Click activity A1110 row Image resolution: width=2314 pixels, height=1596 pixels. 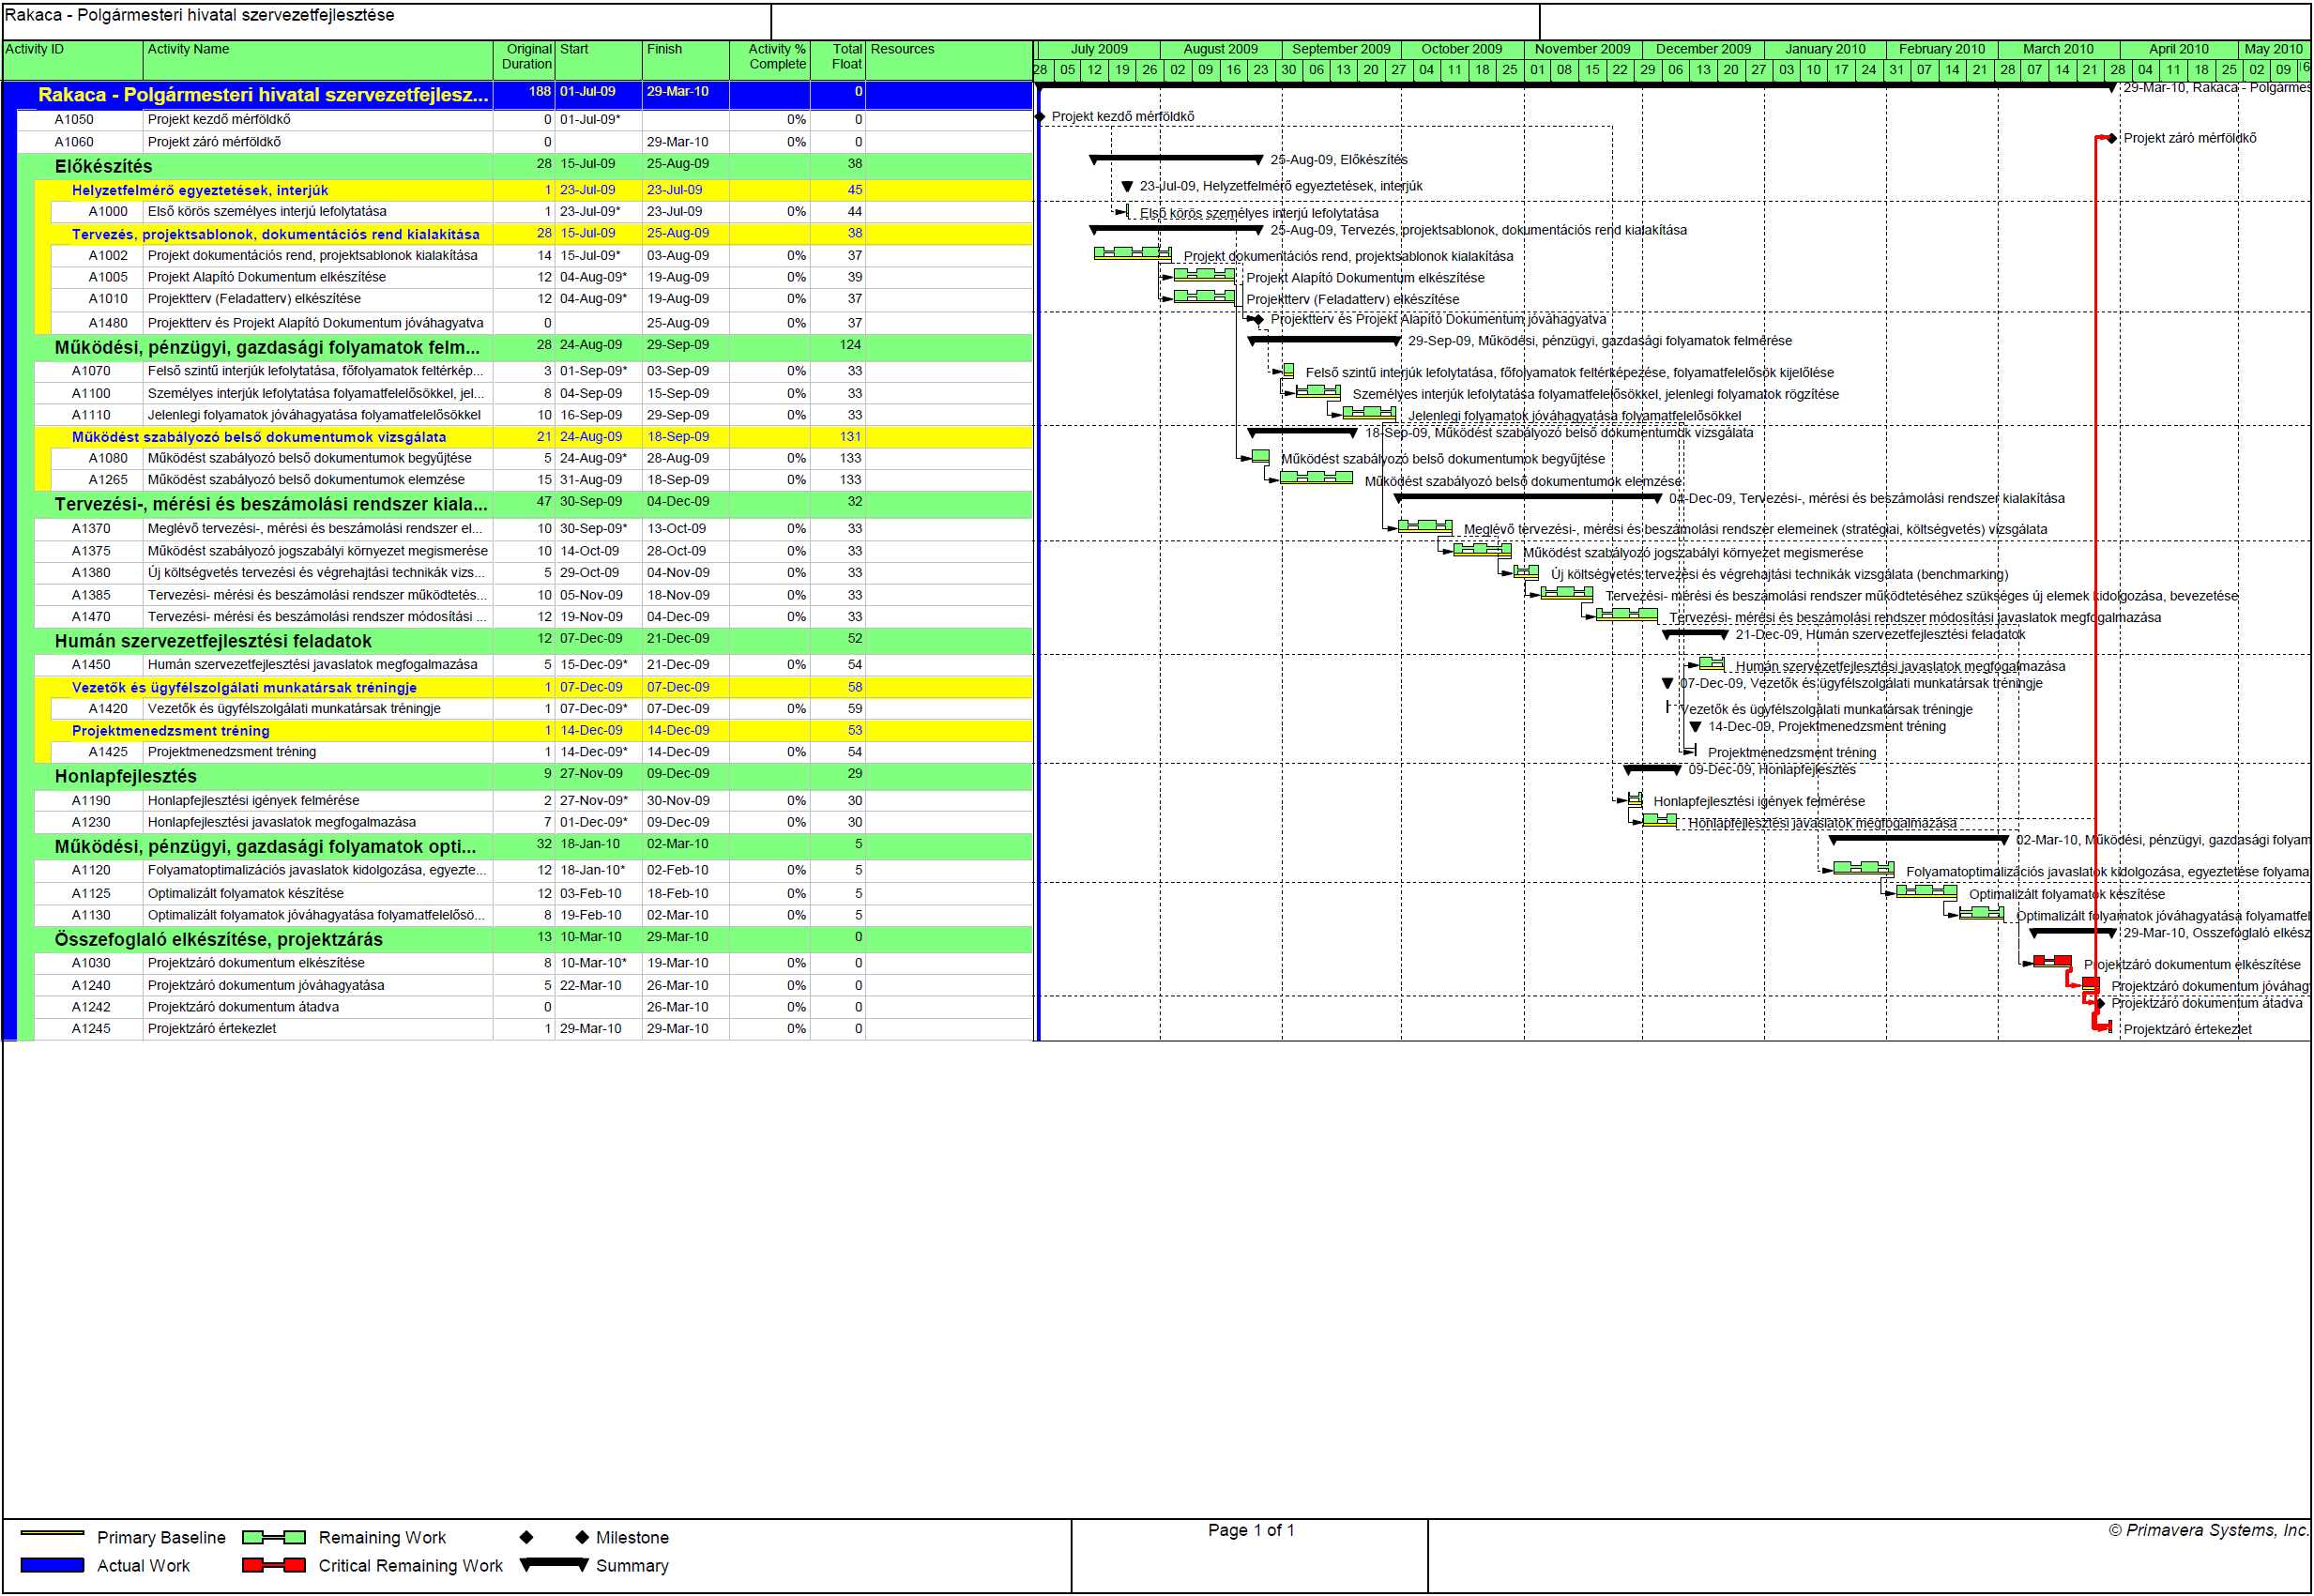pos(534,415)
